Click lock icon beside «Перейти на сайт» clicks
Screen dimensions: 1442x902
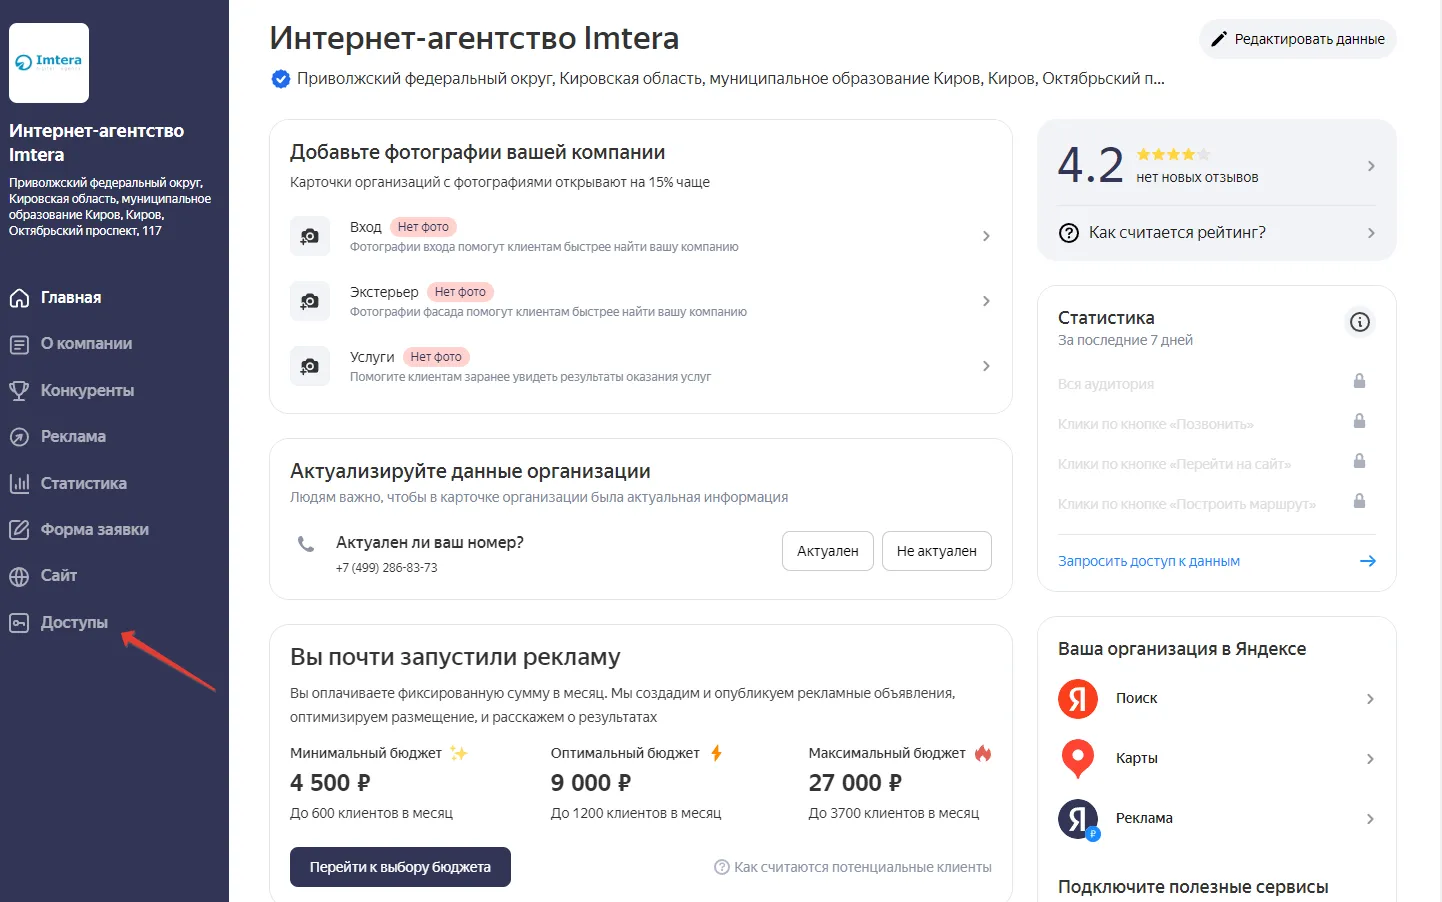[x=1359, y=461]
